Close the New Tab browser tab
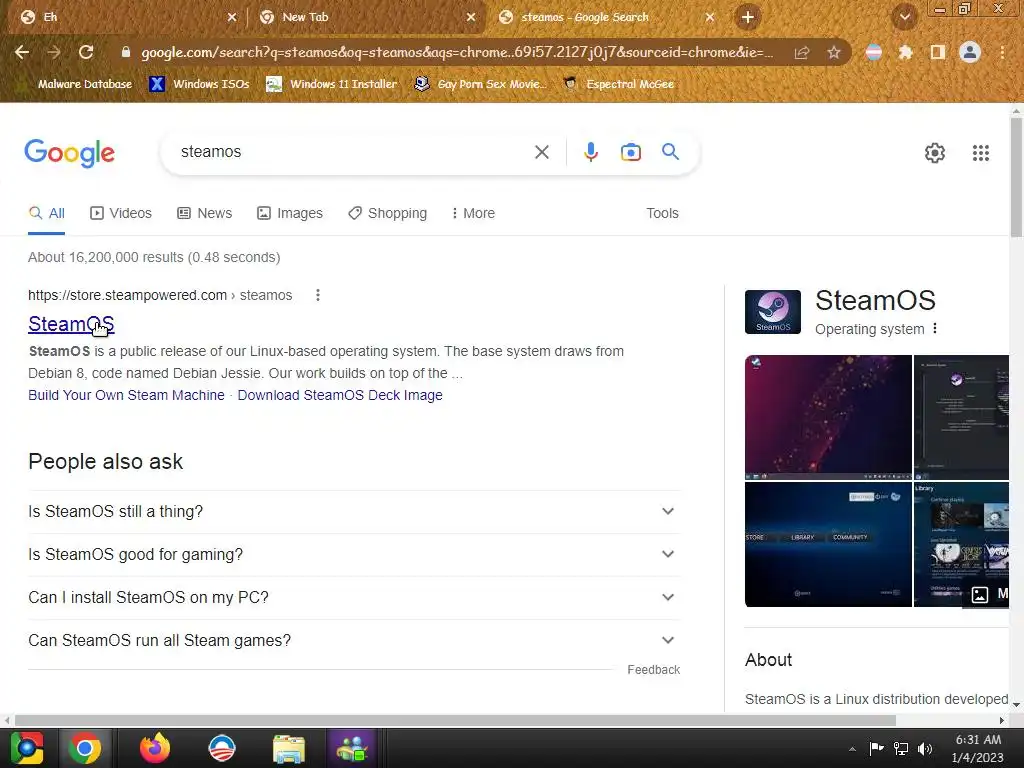 (x=471, y=17)
